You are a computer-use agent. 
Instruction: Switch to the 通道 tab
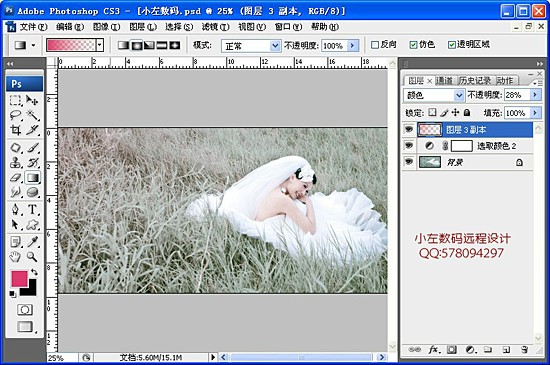tap(444, 81)
